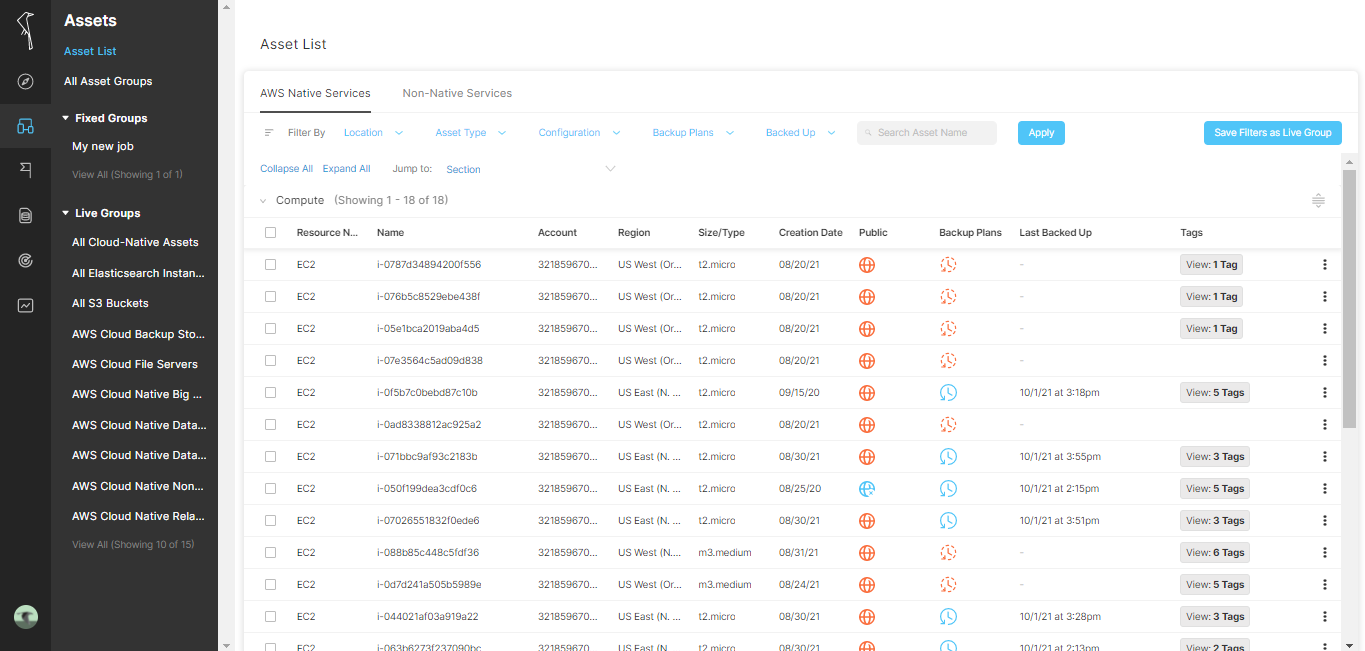Click the Search Asset Name field
Viewport: 1365px width, 651px height.
[x=927, y=133]
